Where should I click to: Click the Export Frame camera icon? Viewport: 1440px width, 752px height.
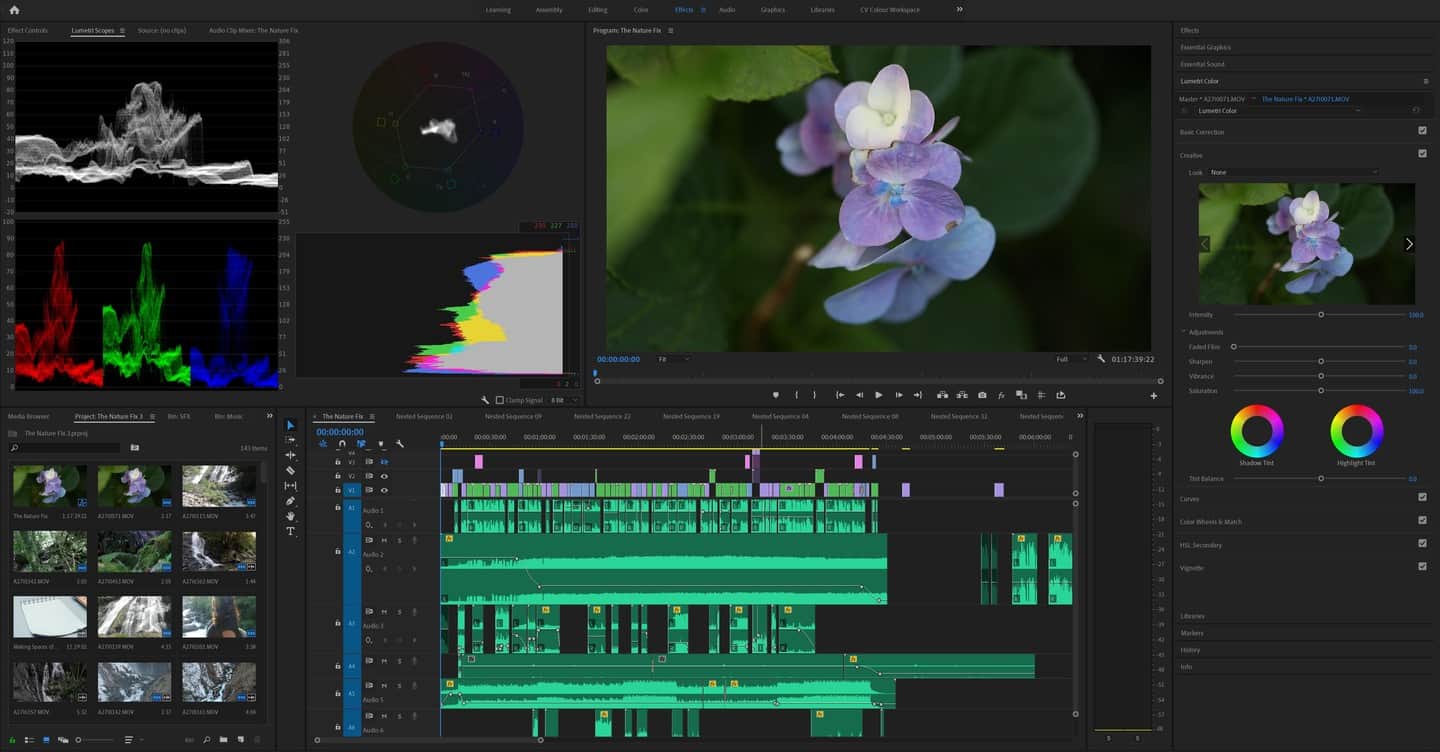click(x=982, y=395)
